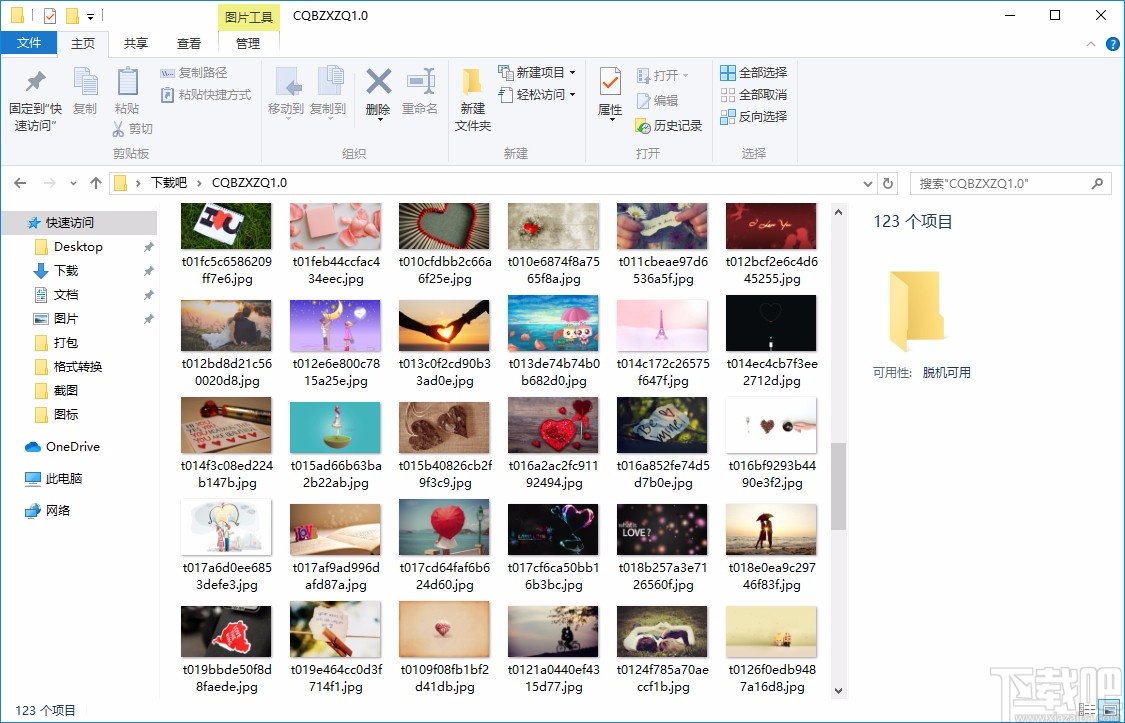Switch to the 查看 (View) tab

point(189,43)
